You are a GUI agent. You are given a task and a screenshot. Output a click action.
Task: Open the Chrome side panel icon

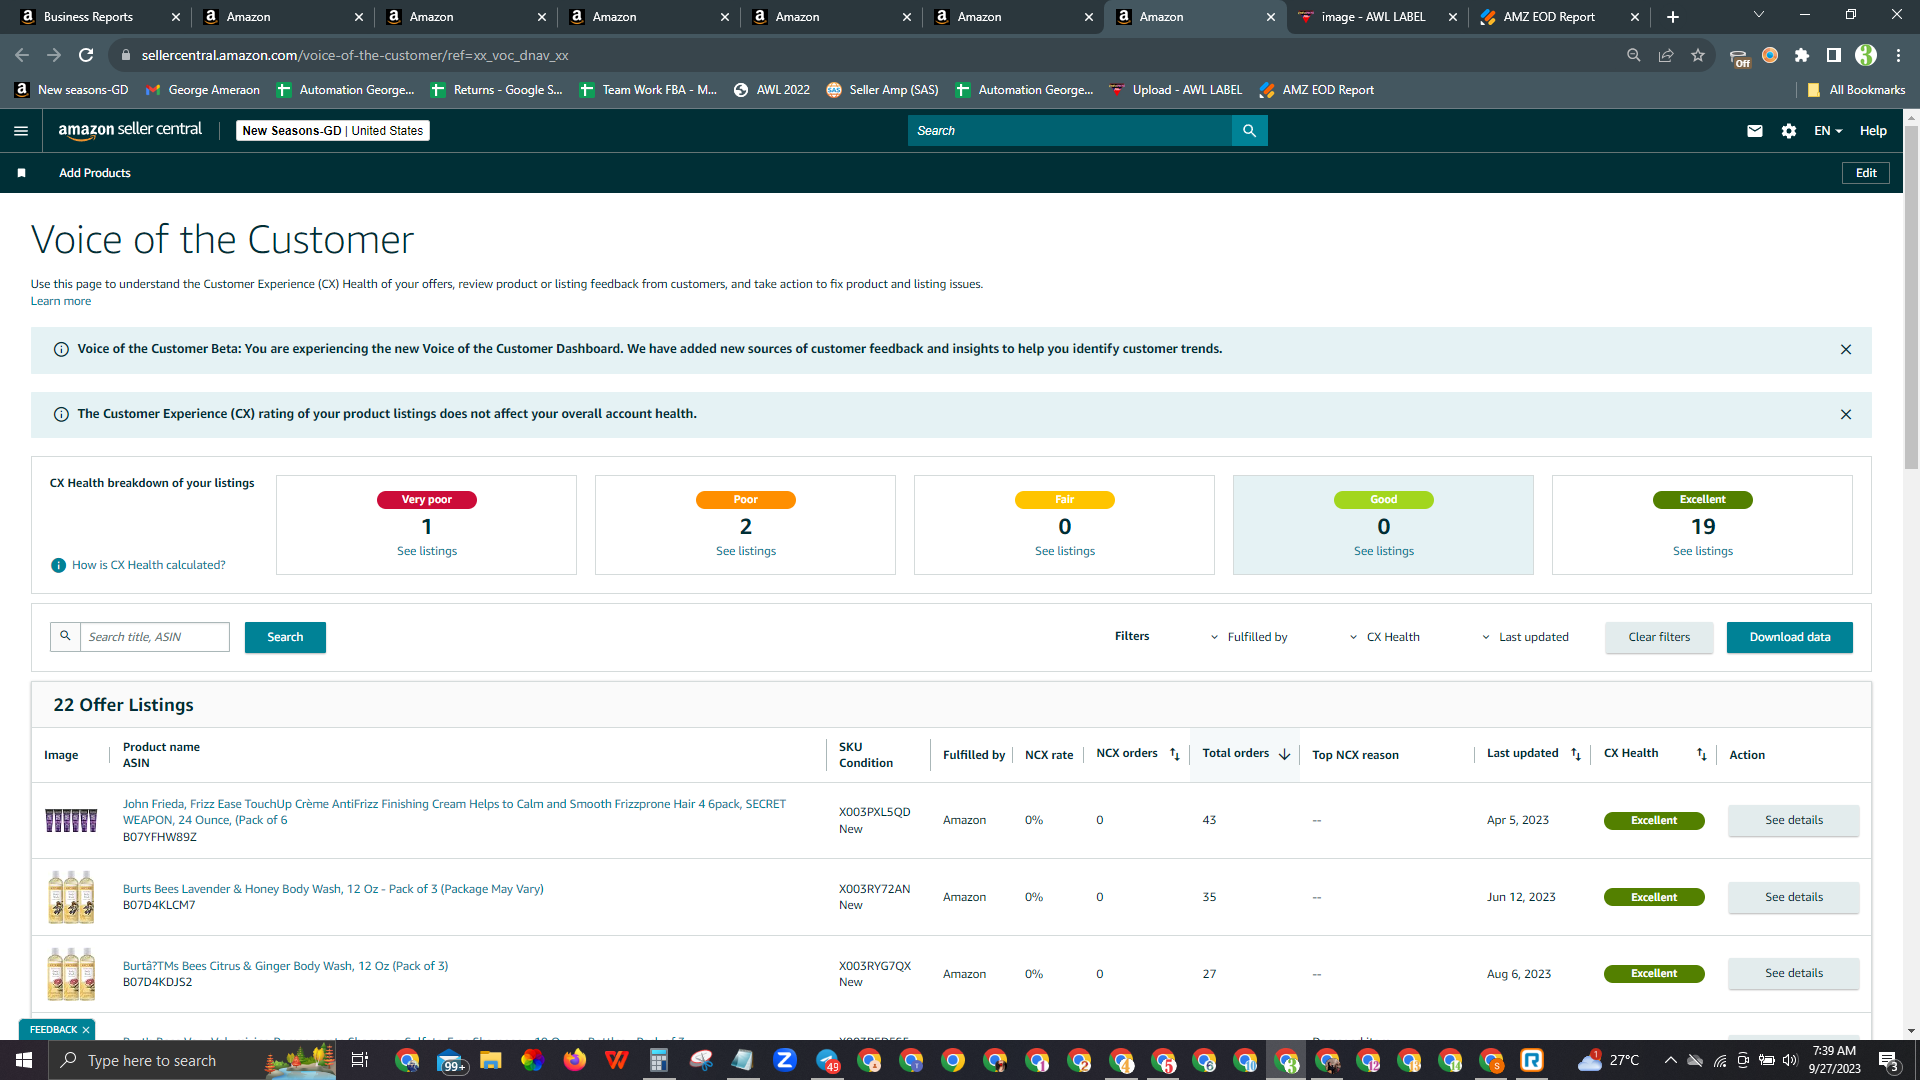click(x=1834, y=56)
